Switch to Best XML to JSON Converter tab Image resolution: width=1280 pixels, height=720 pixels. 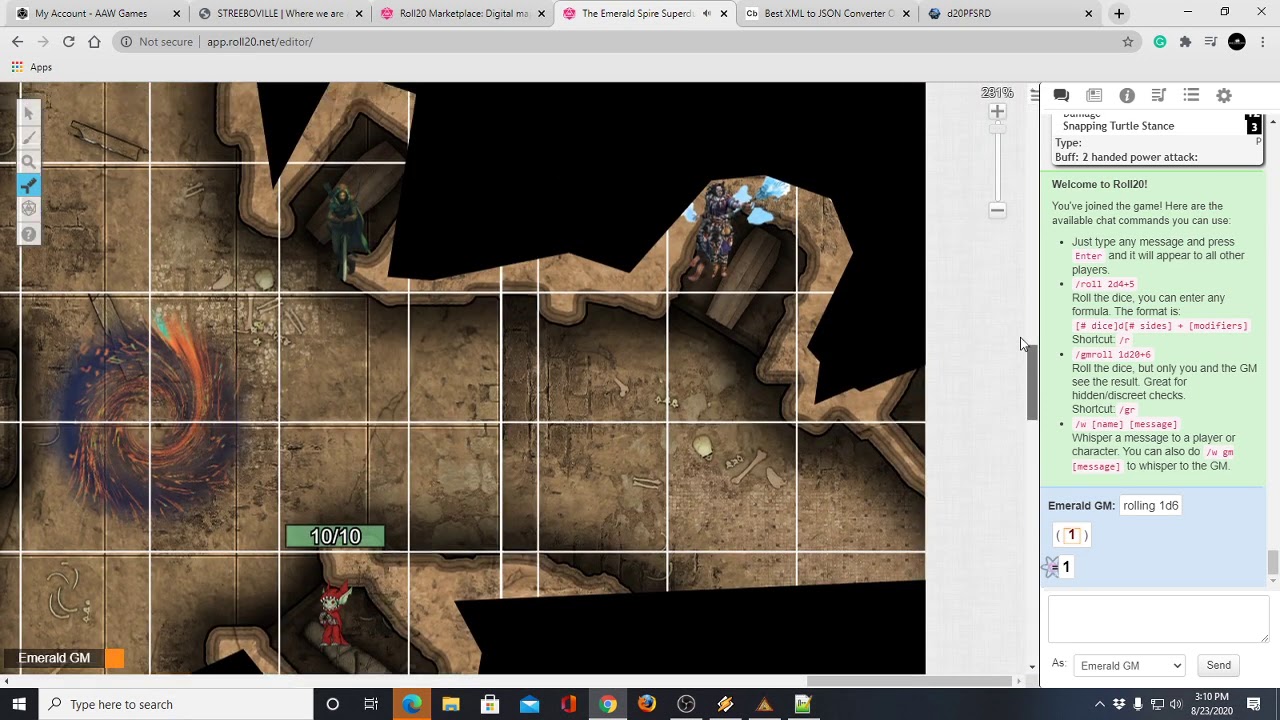828,13
